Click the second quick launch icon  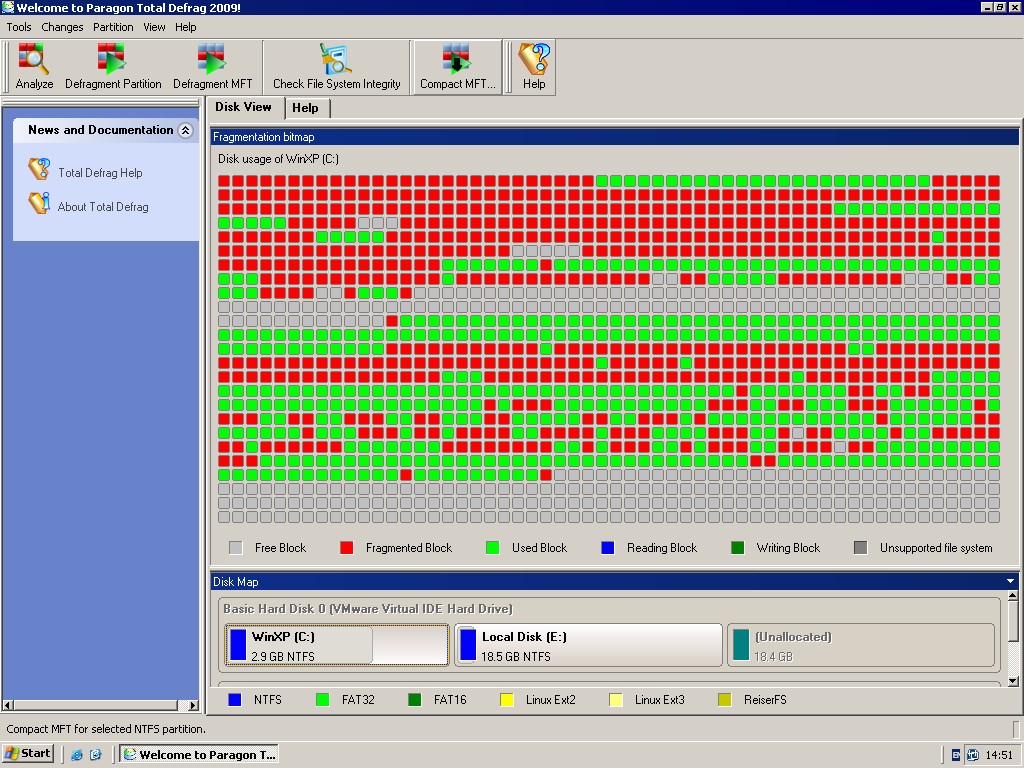pyautogui.click(x=95, y=754)
